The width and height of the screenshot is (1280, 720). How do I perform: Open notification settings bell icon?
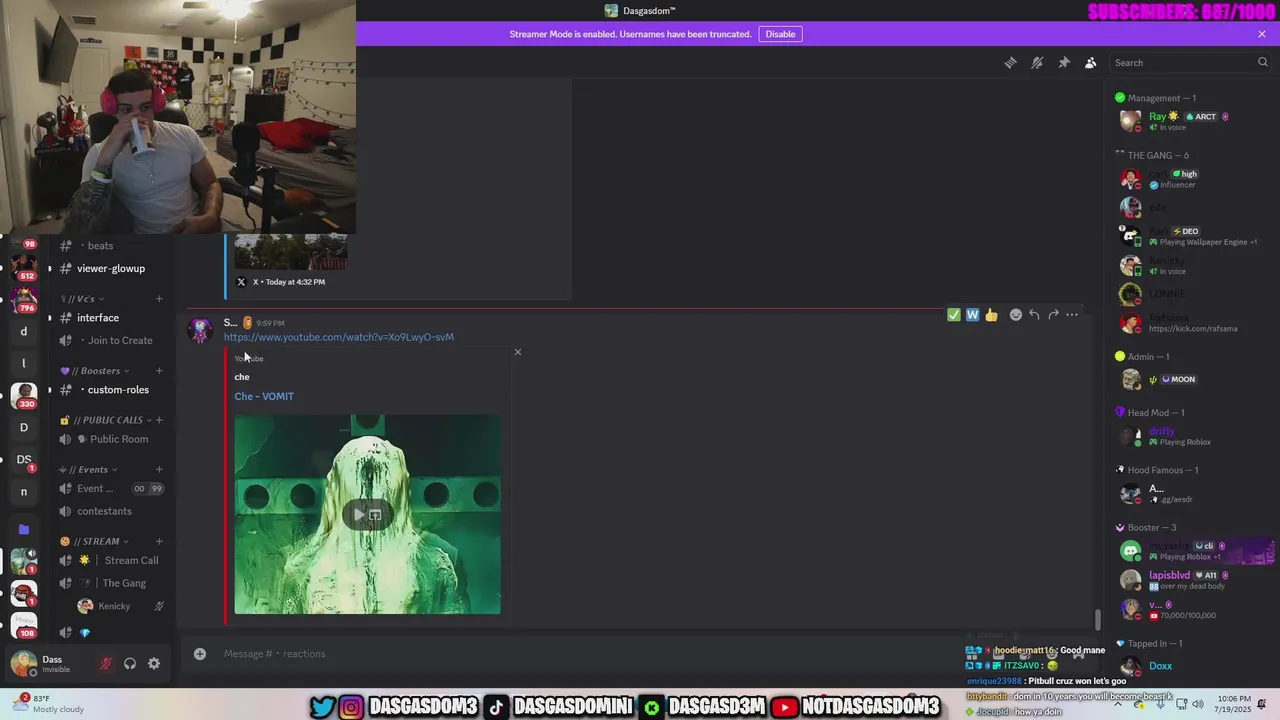click(x=1037, y=62)
